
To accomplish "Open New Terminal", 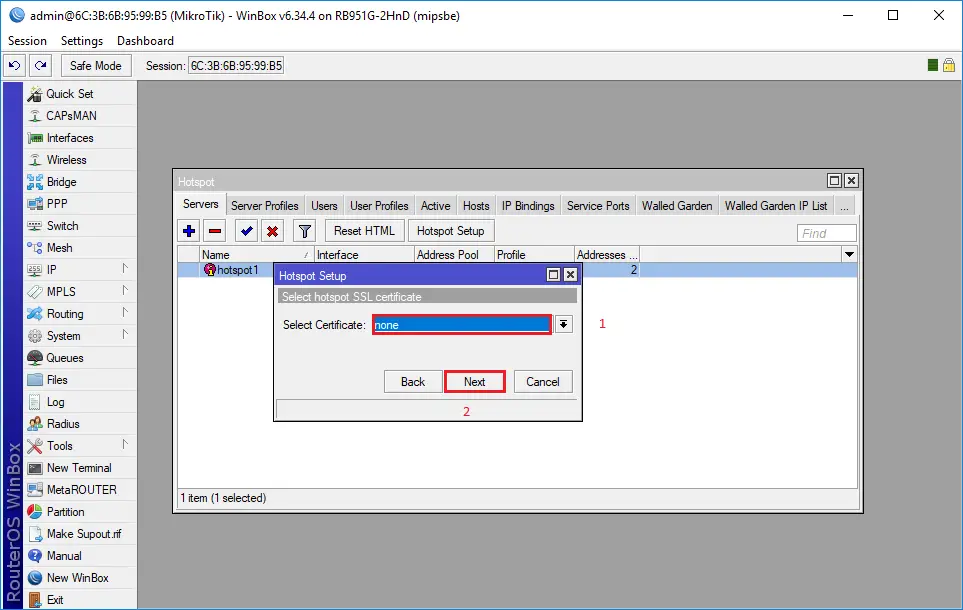I will (x=80, y=468).
